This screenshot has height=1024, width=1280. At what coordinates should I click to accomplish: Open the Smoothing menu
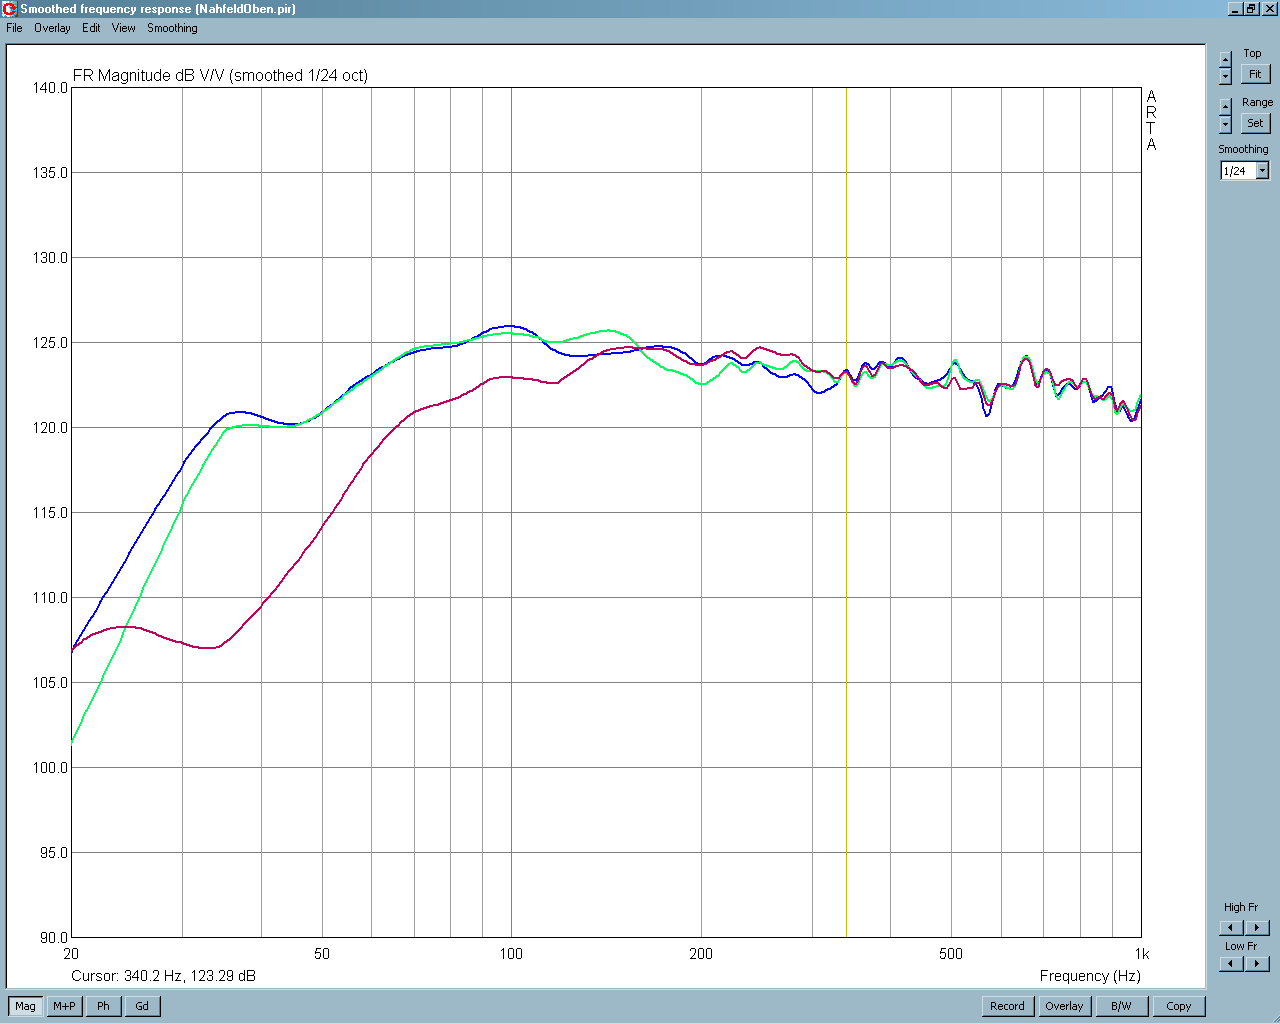click(172, 28)
